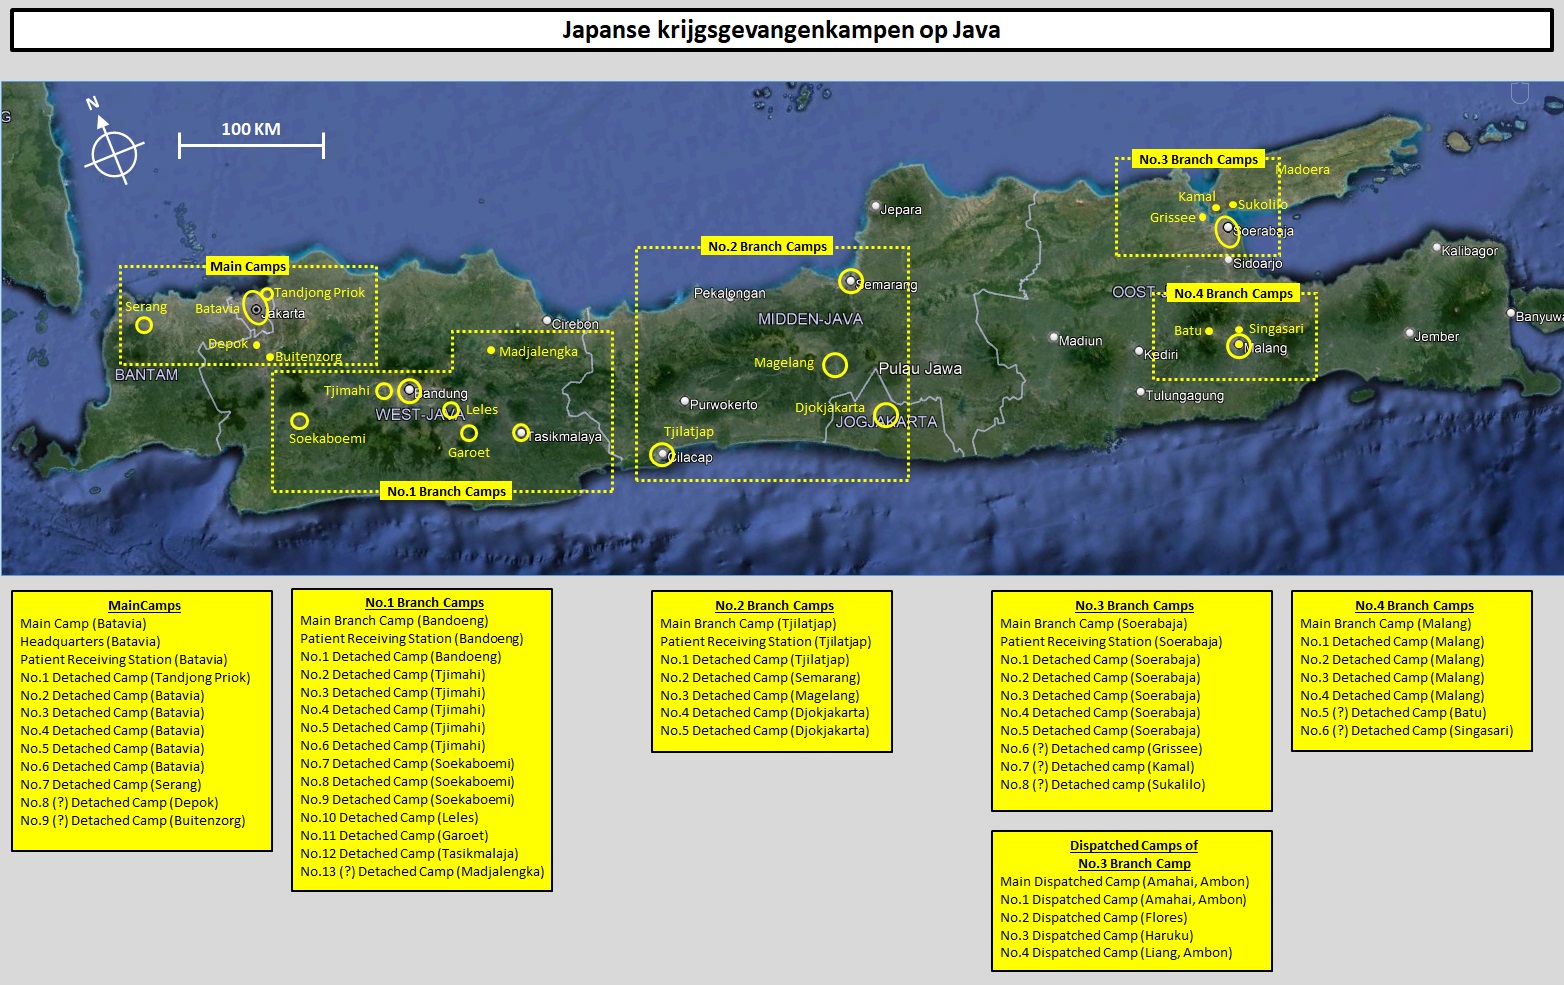The image size is (1564, 985).
Task: Click the title 'Japanse krijgsgevangenkampen op Java'
Action: (x=781, y=30)
